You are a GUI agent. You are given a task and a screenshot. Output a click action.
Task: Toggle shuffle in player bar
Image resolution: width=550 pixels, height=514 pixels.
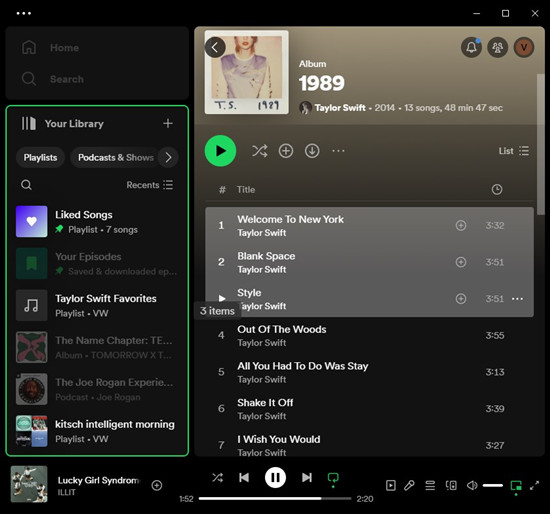pos(217,478)
